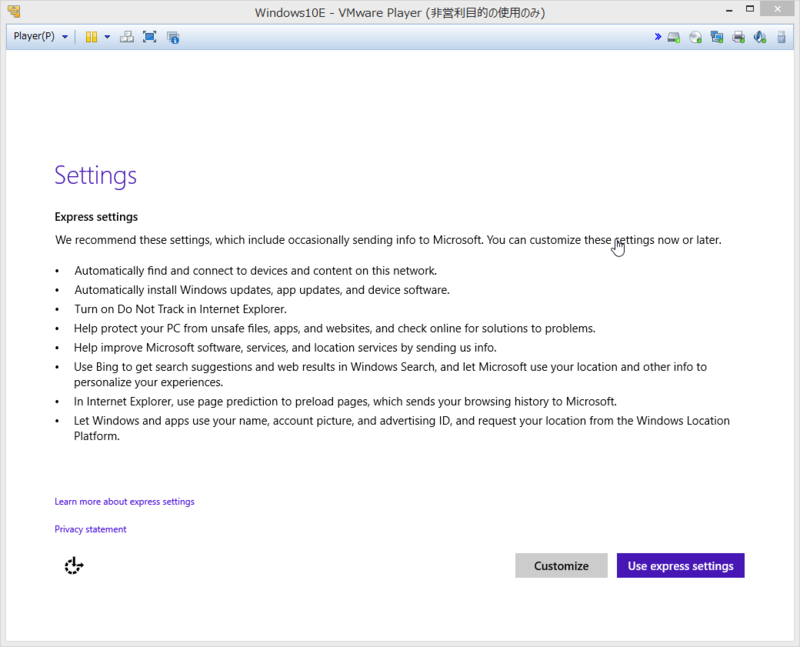Click Use express settings button
Image resolution: width=800 pixels, height=647 pixels.
pos(681,565)
